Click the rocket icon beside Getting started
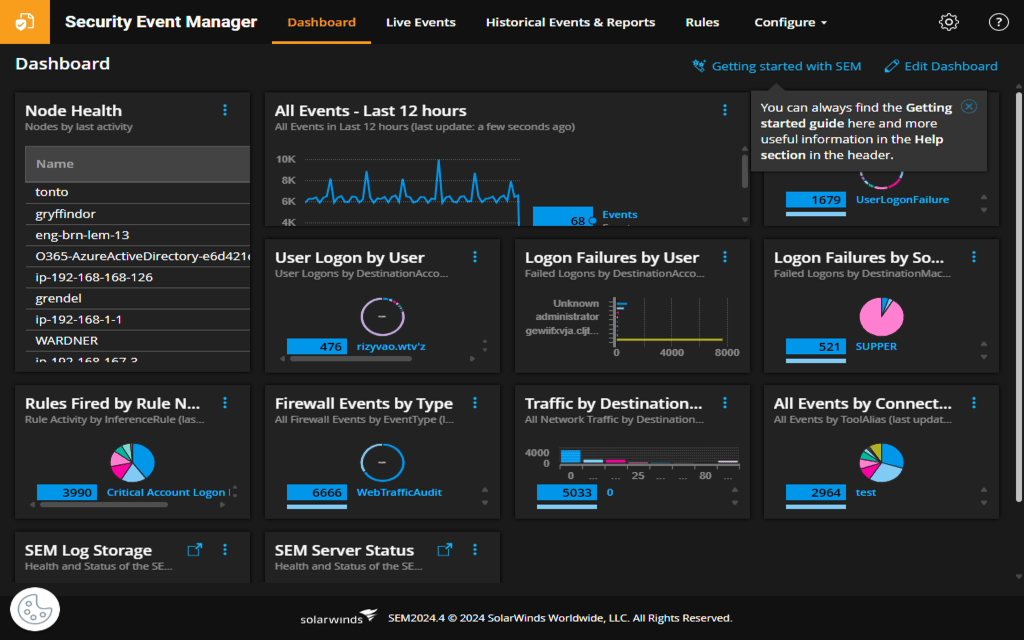 [x=699, y=66]
